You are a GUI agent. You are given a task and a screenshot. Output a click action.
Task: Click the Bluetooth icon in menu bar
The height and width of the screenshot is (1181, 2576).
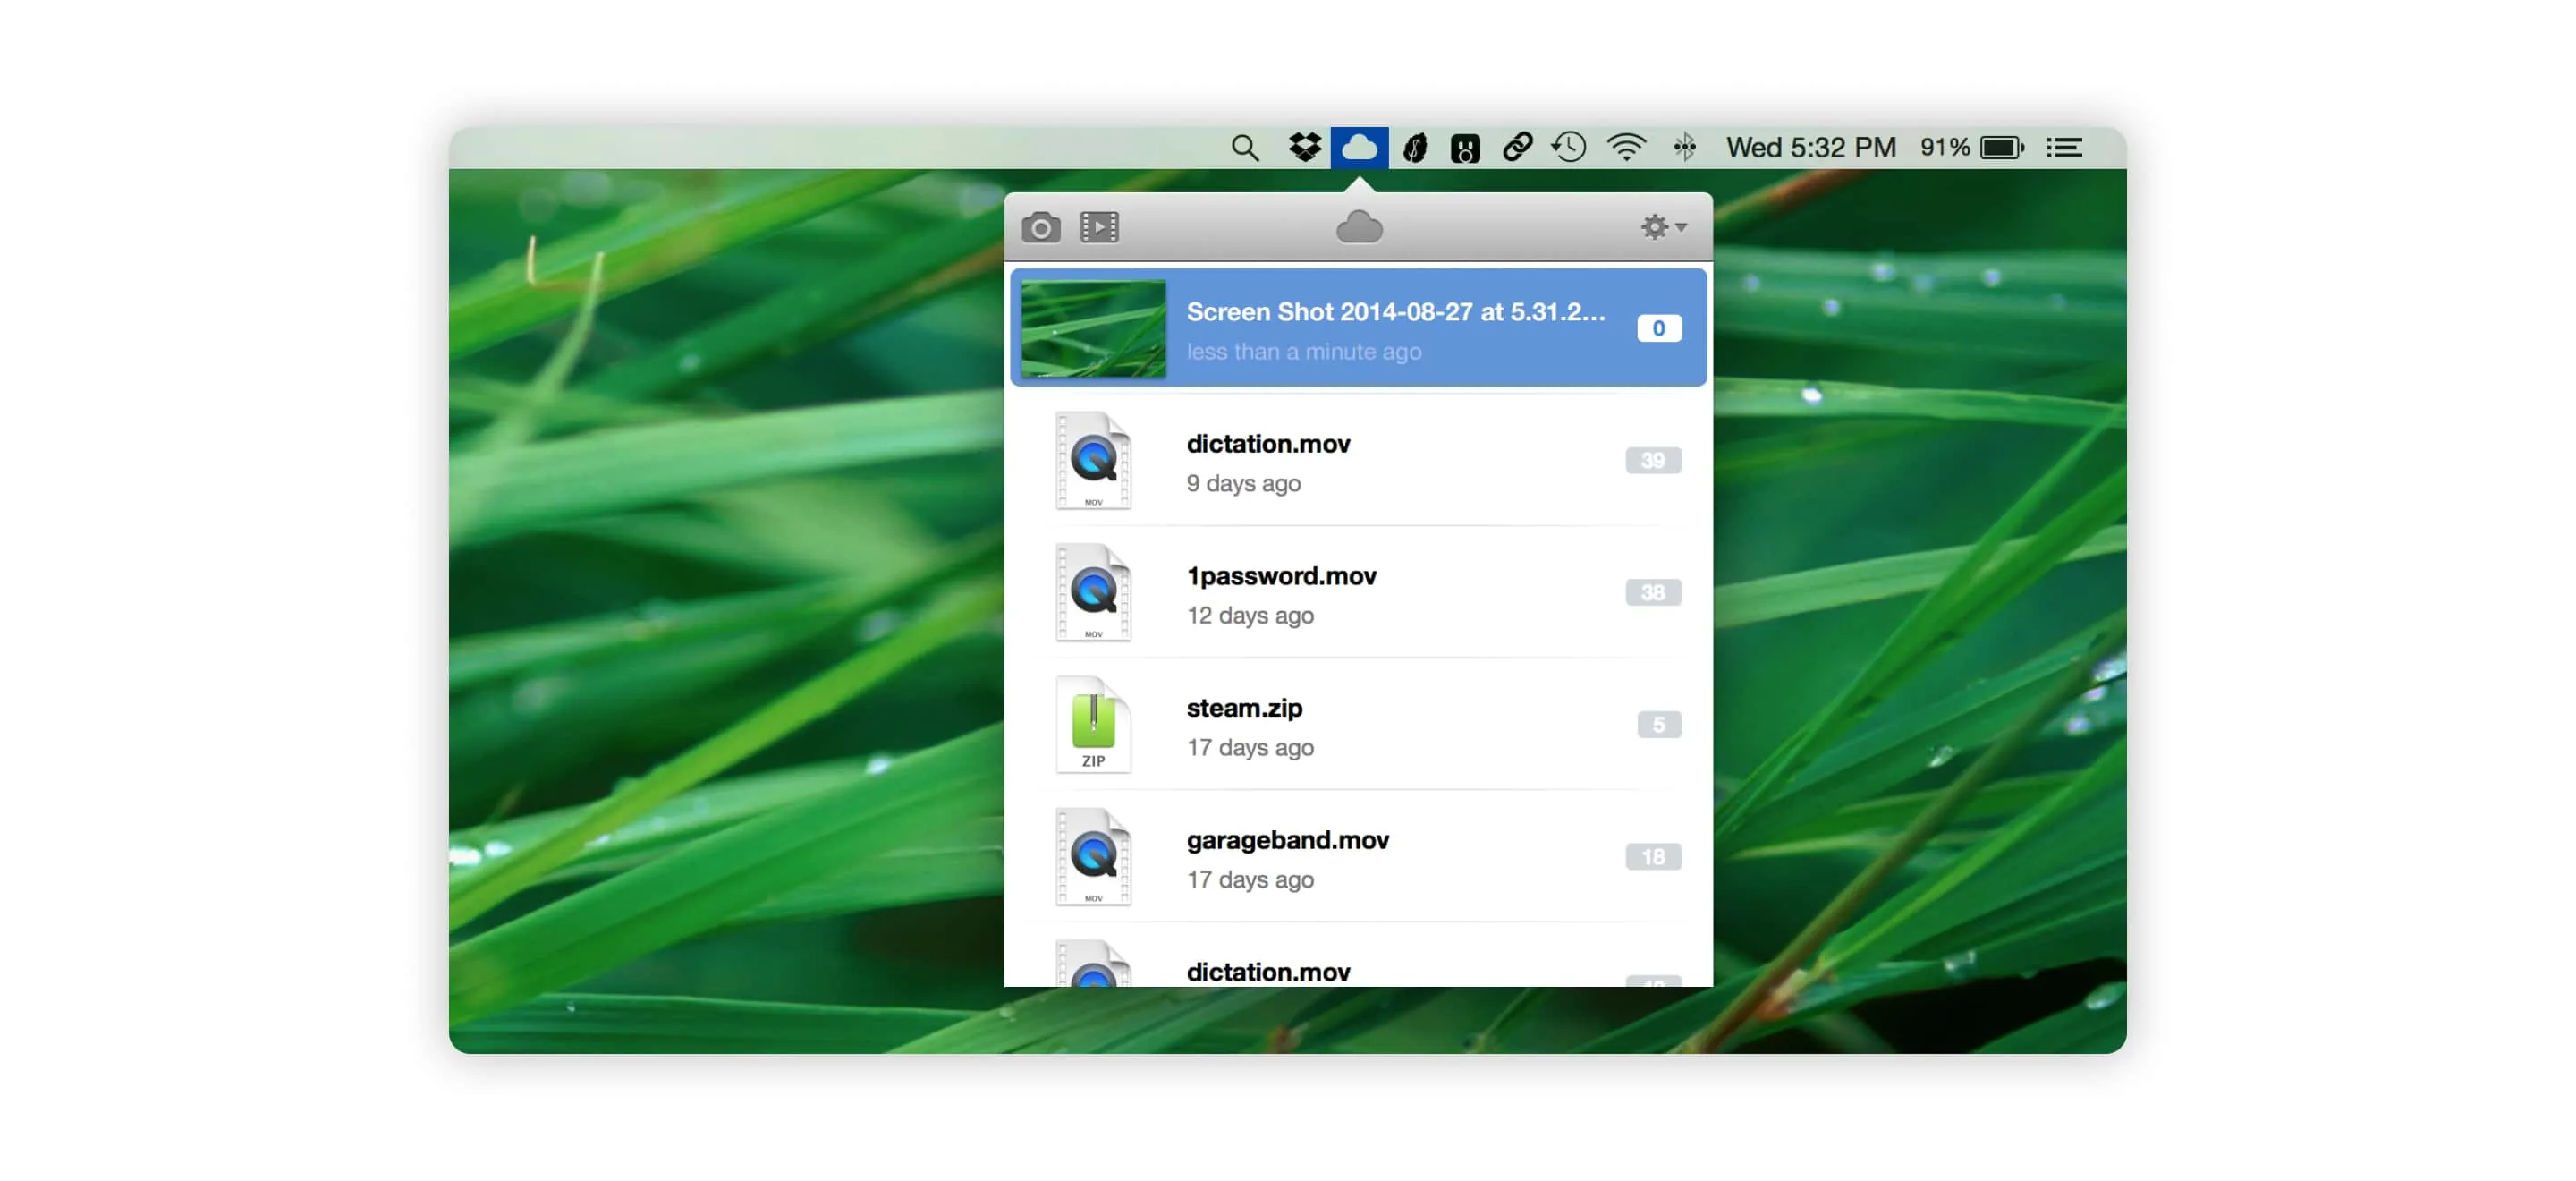pos(1684,147)
